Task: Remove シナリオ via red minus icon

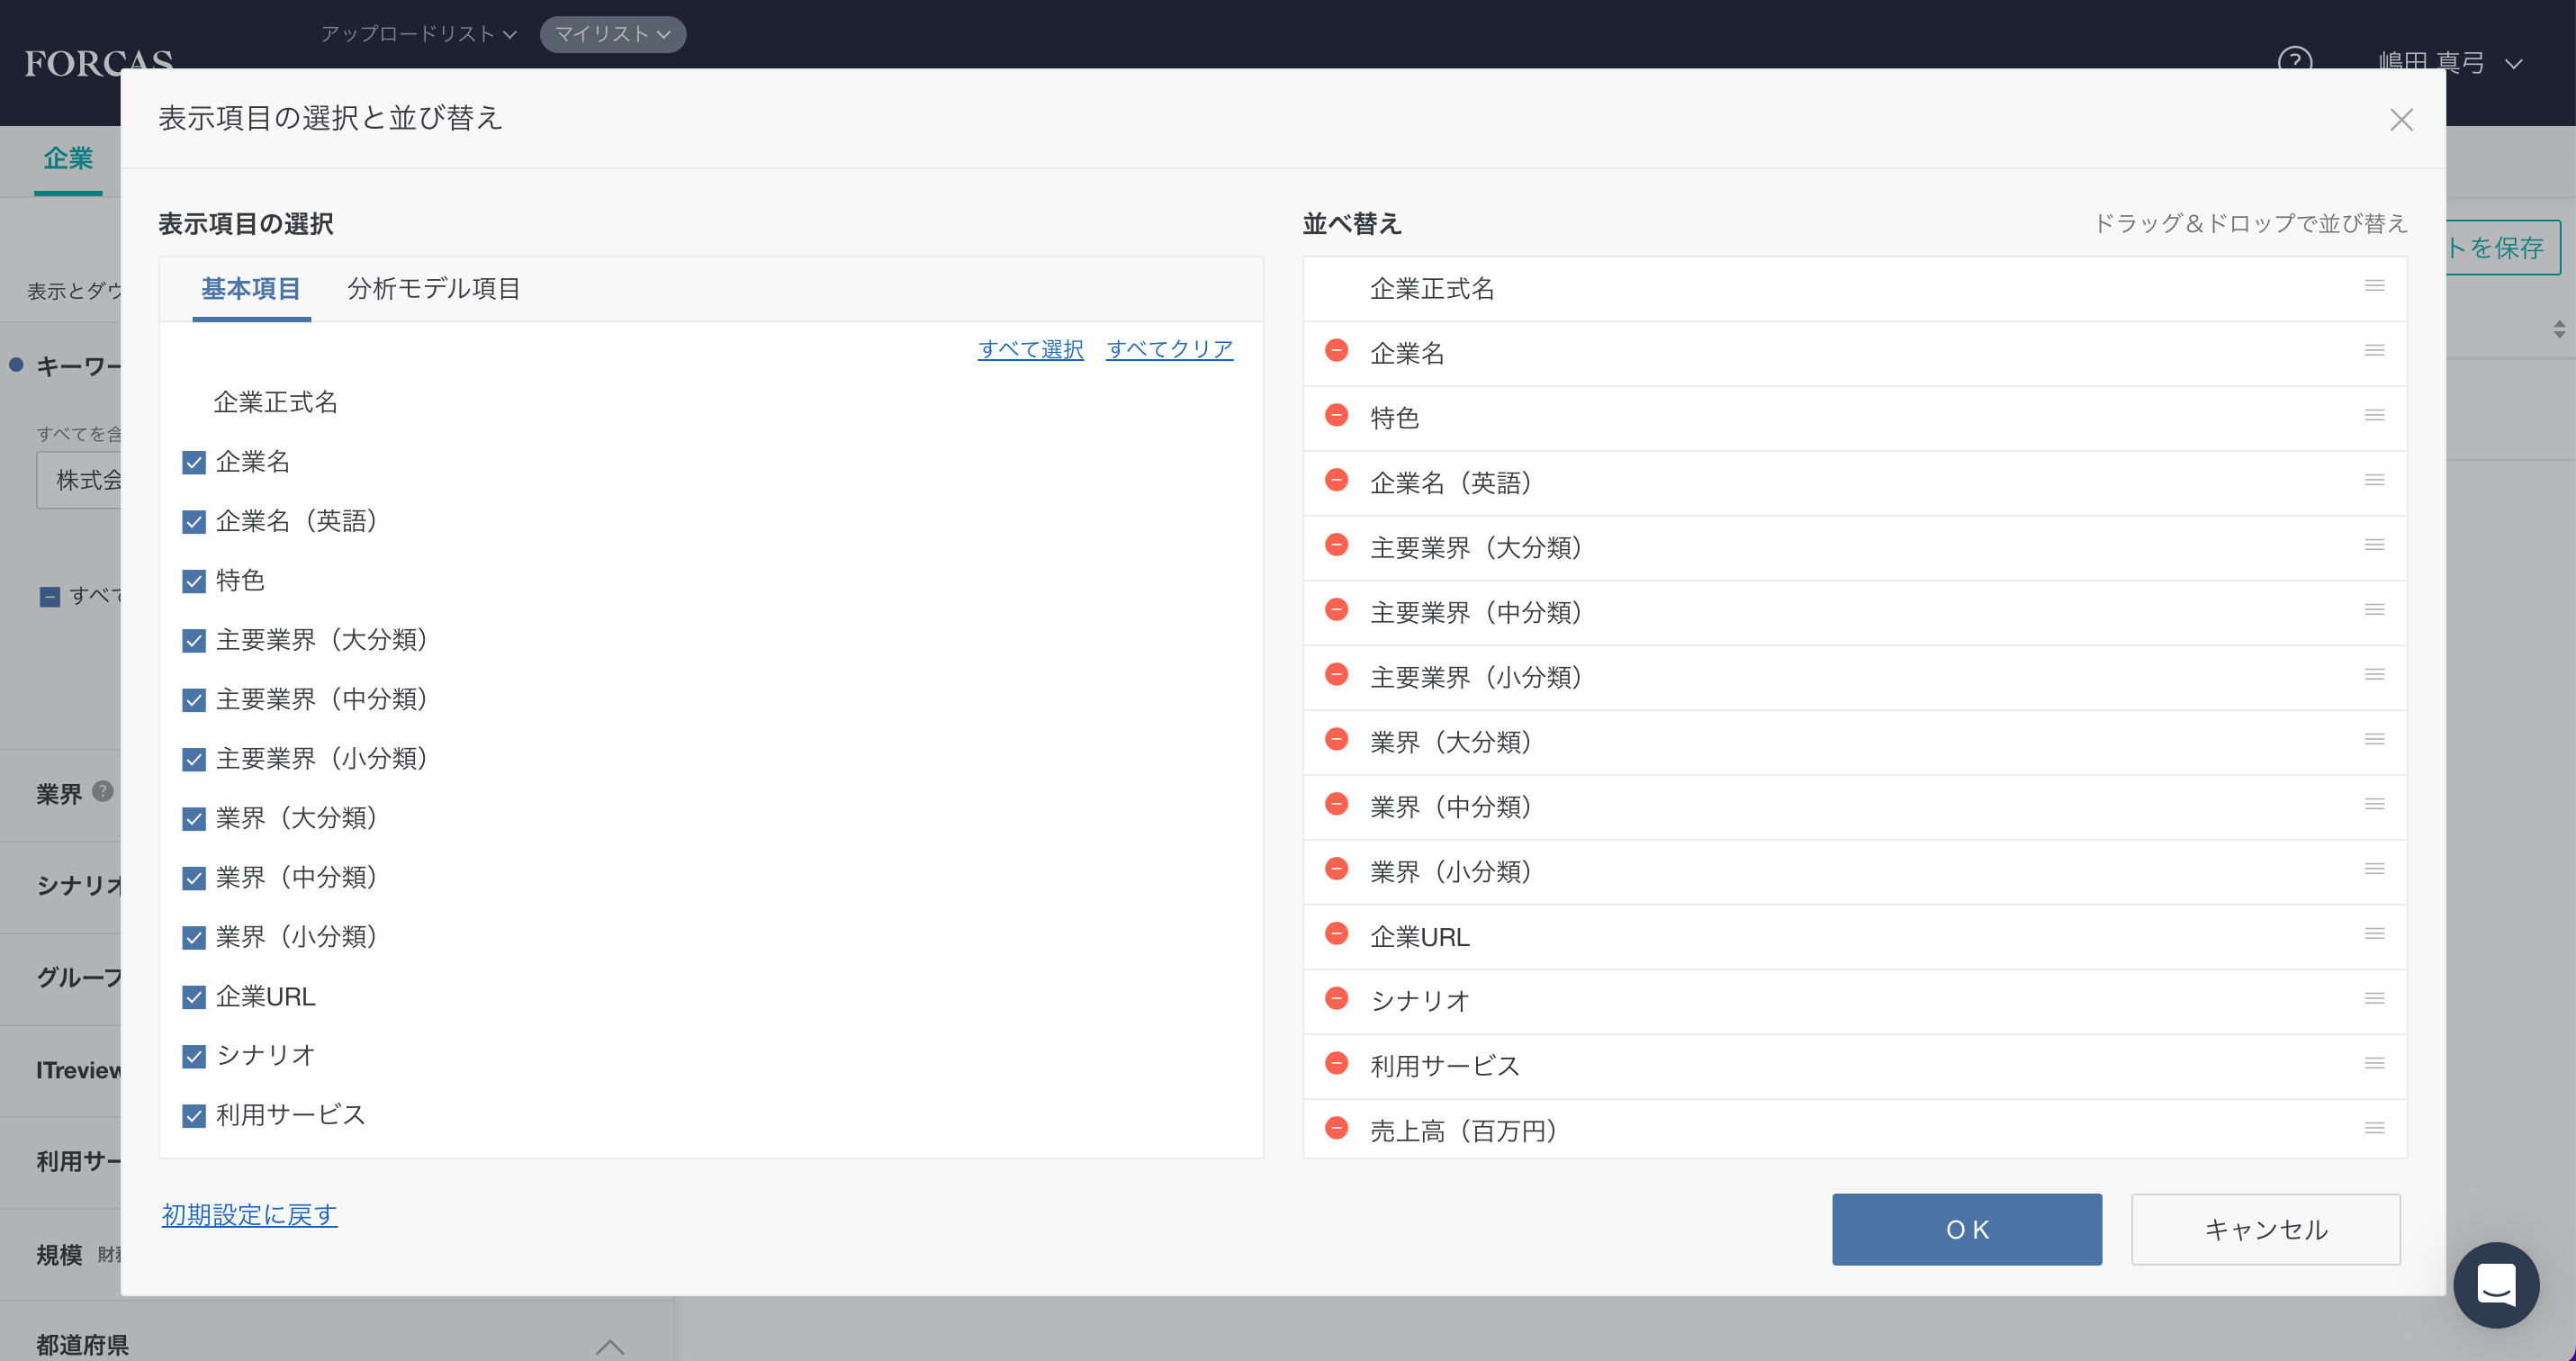Action: (1336, 999)
